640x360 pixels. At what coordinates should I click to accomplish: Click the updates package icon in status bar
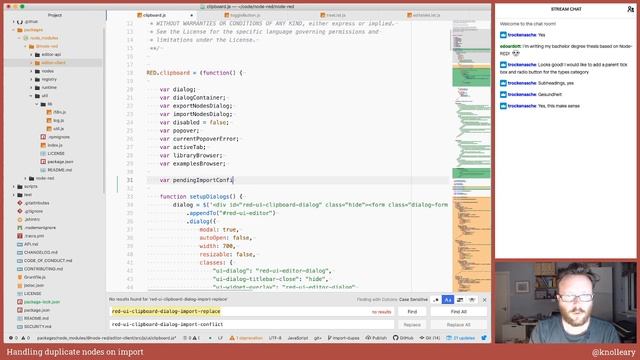coord(449,338)
